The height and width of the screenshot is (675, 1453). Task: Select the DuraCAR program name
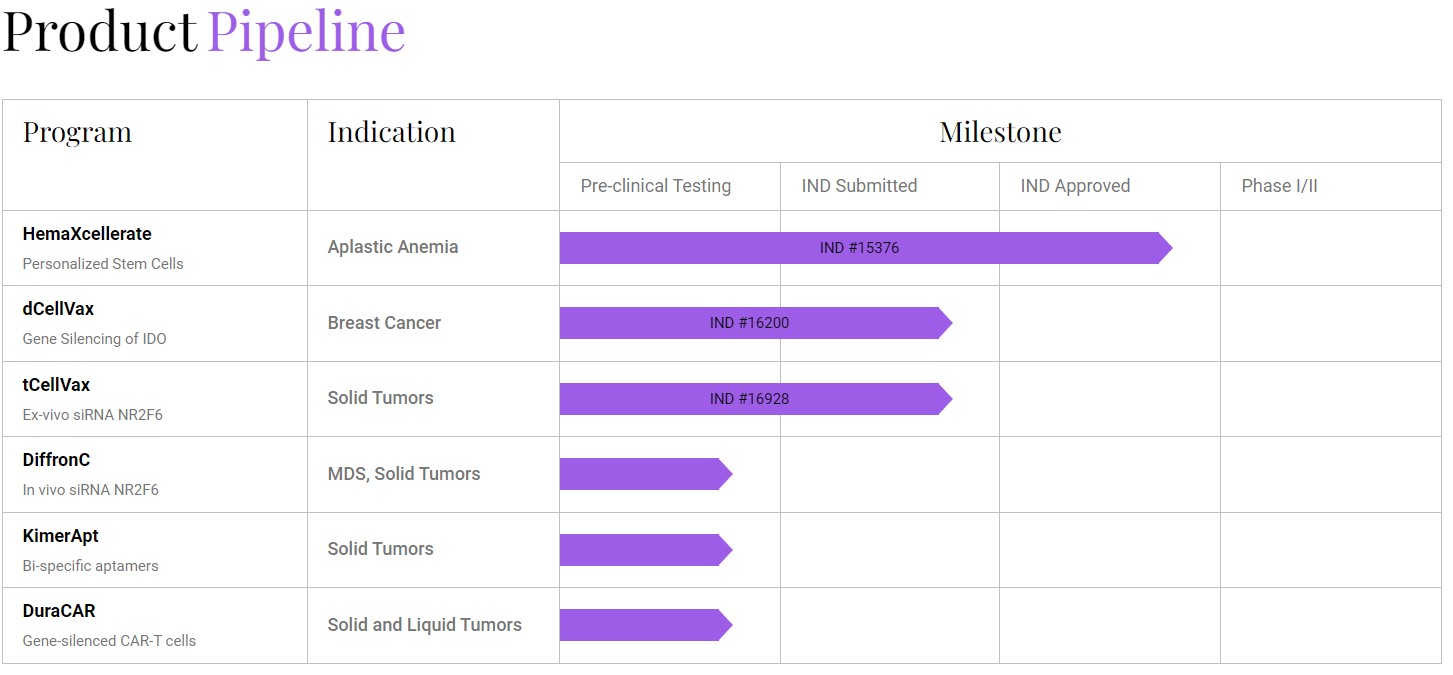coord(59,611)
